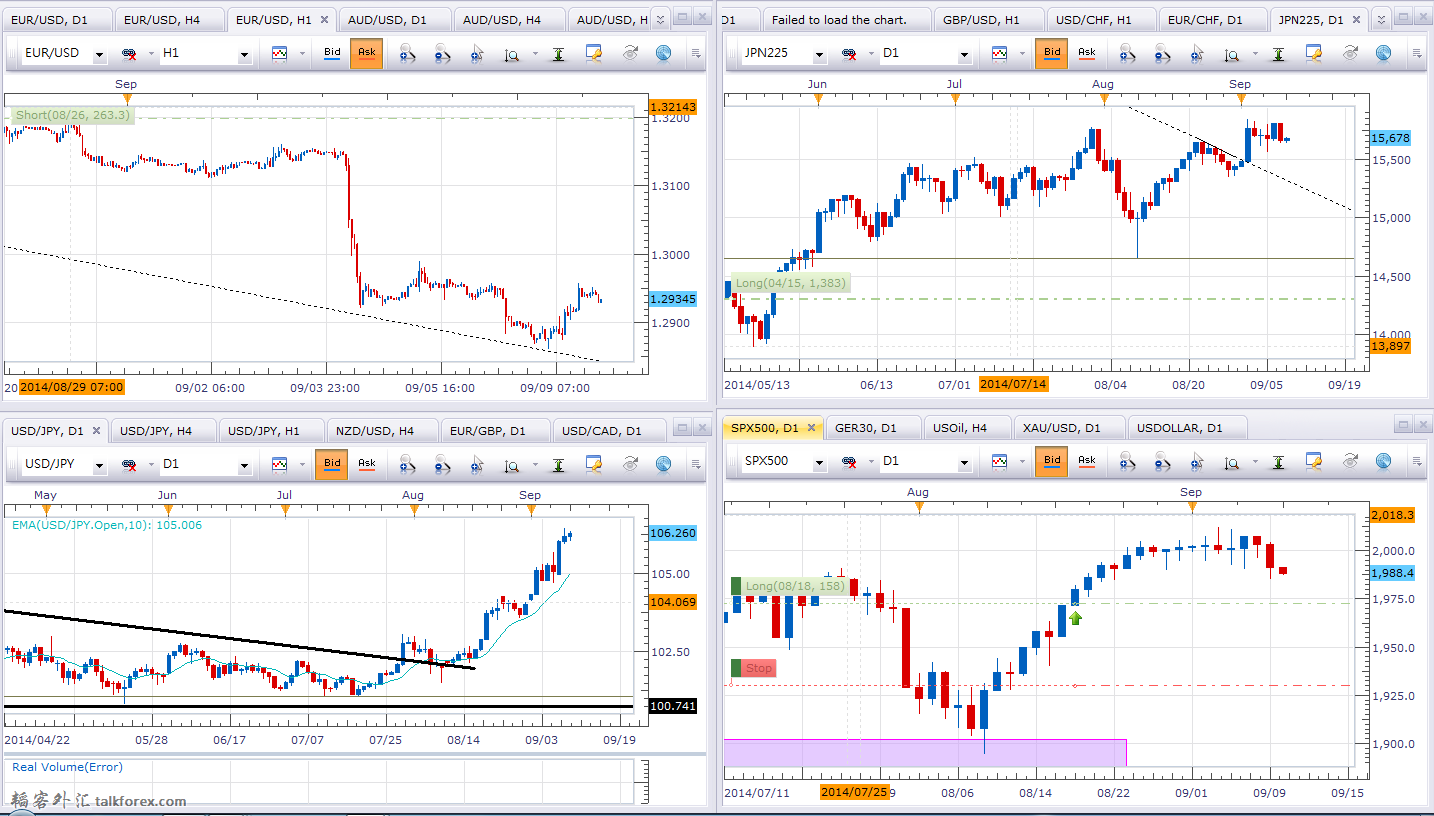The width and height of the screenshot is (1434, 816).
Task: Open USD/JPY symbol dropdown
Action: pyautogui.click(x=99, y=465)
